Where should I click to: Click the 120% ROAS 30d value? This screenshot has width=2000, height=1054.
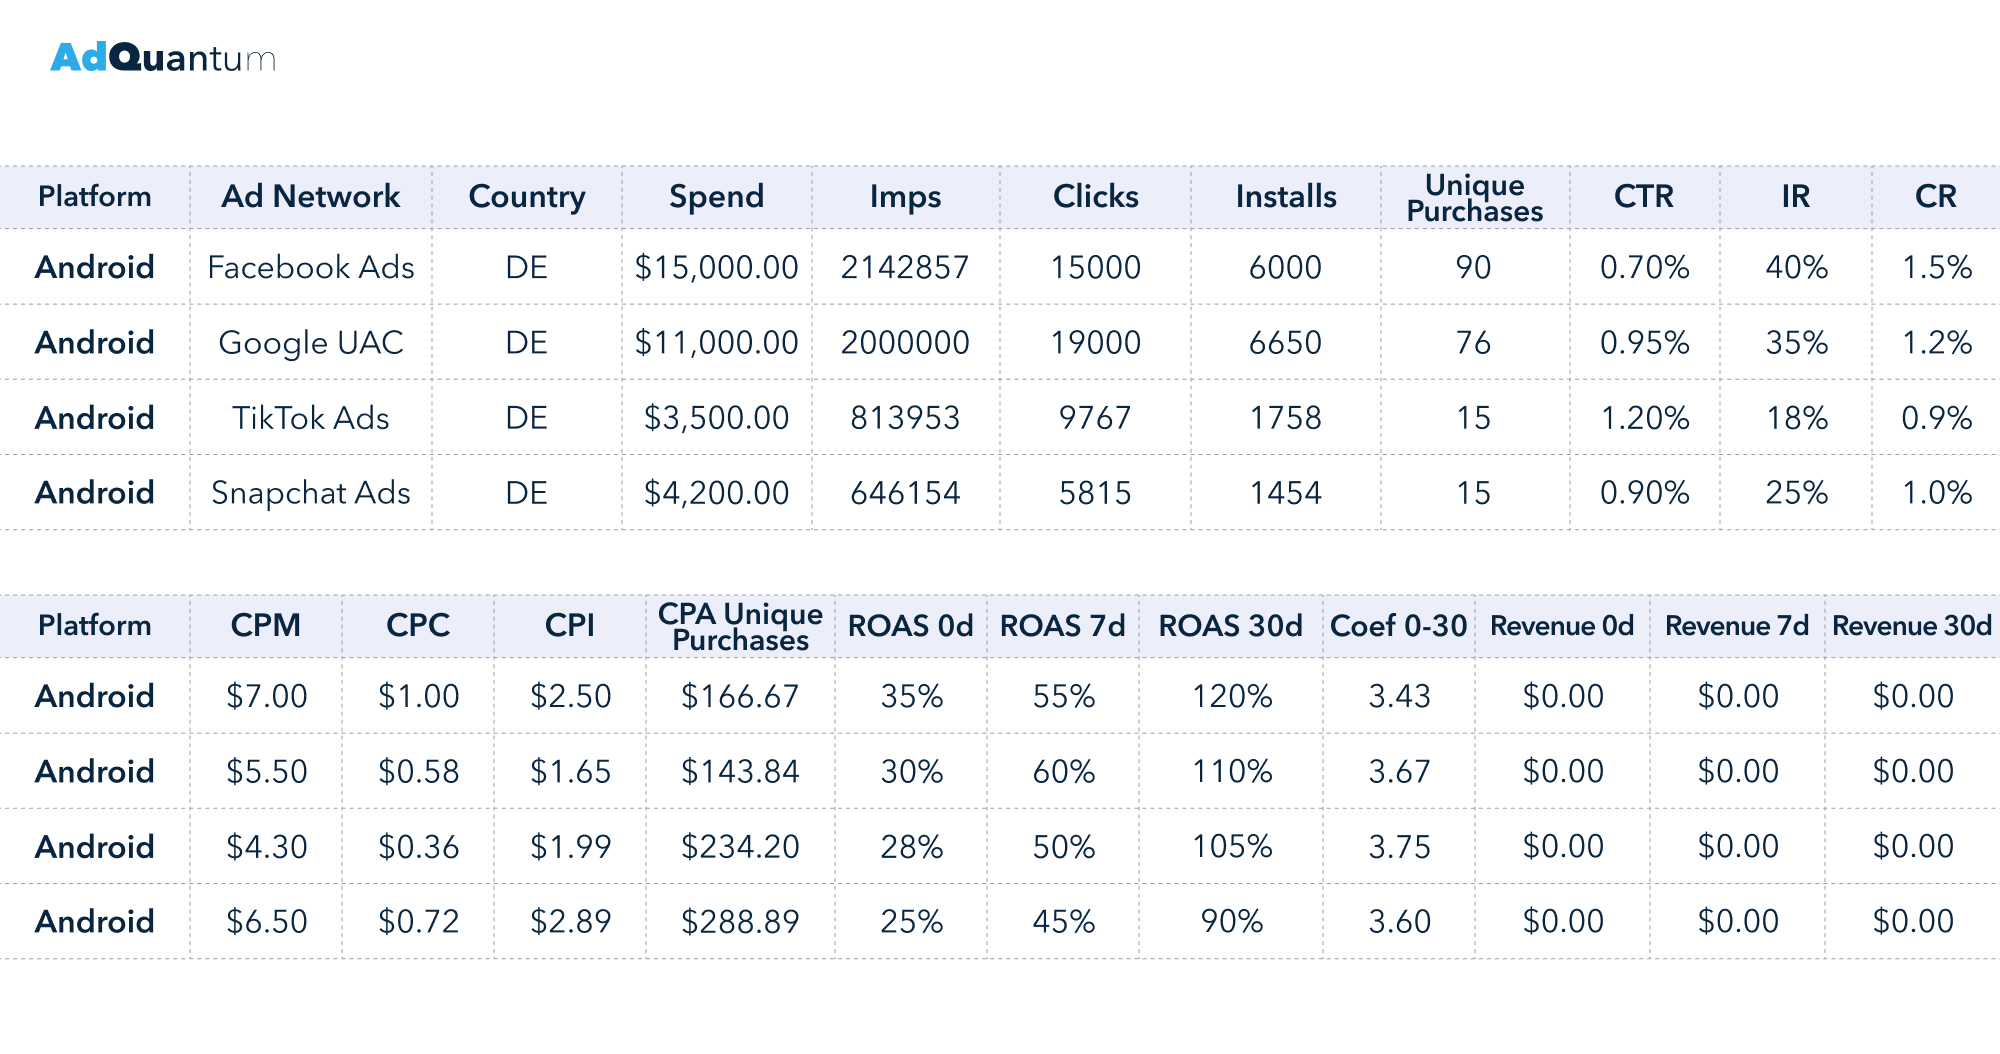1231,696
